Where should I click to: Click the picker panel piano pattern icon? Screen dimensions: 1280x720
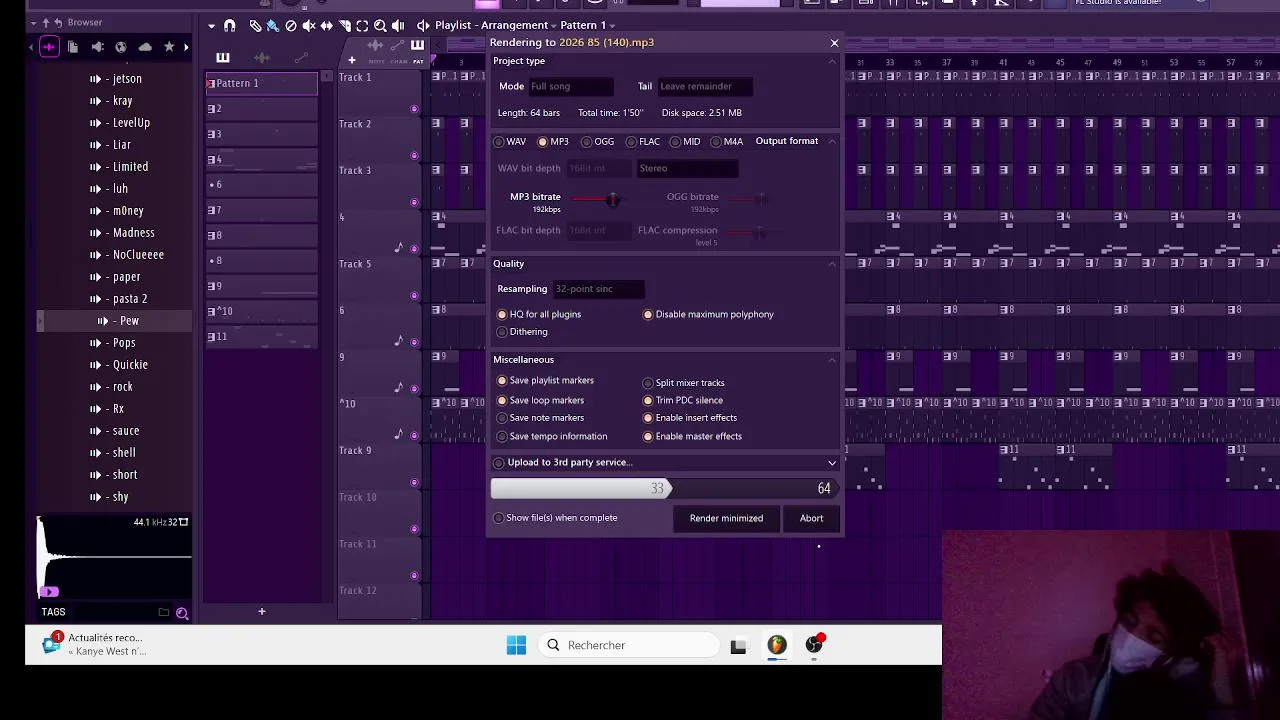222,58
